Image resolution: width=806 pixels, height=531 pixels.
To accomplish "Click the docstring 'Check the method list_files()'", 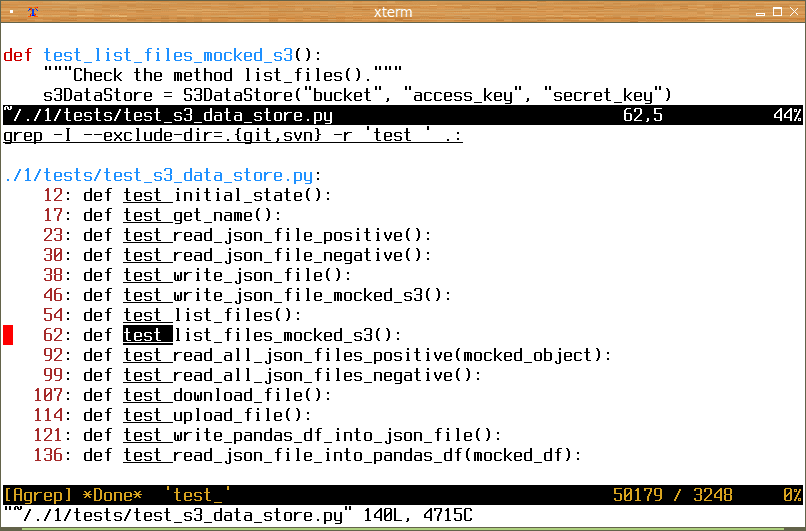I will [x=222, y=75].
